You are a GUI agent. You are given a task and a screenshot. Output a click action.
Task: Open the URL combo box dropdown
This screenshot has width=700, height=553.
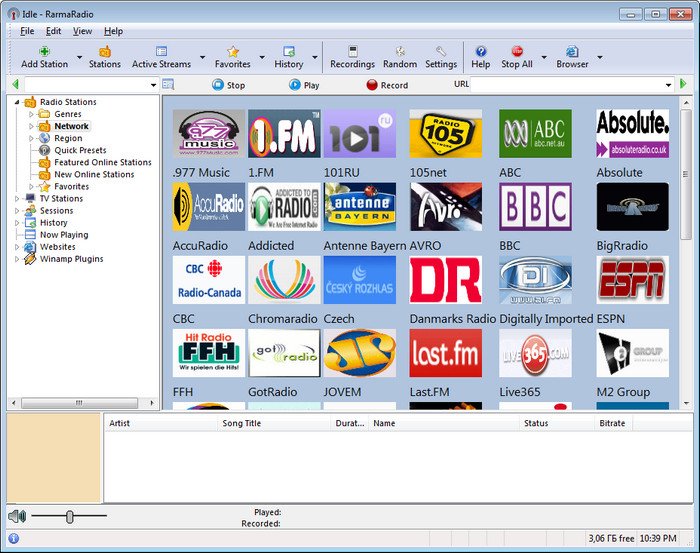click(x=668, y=85)
